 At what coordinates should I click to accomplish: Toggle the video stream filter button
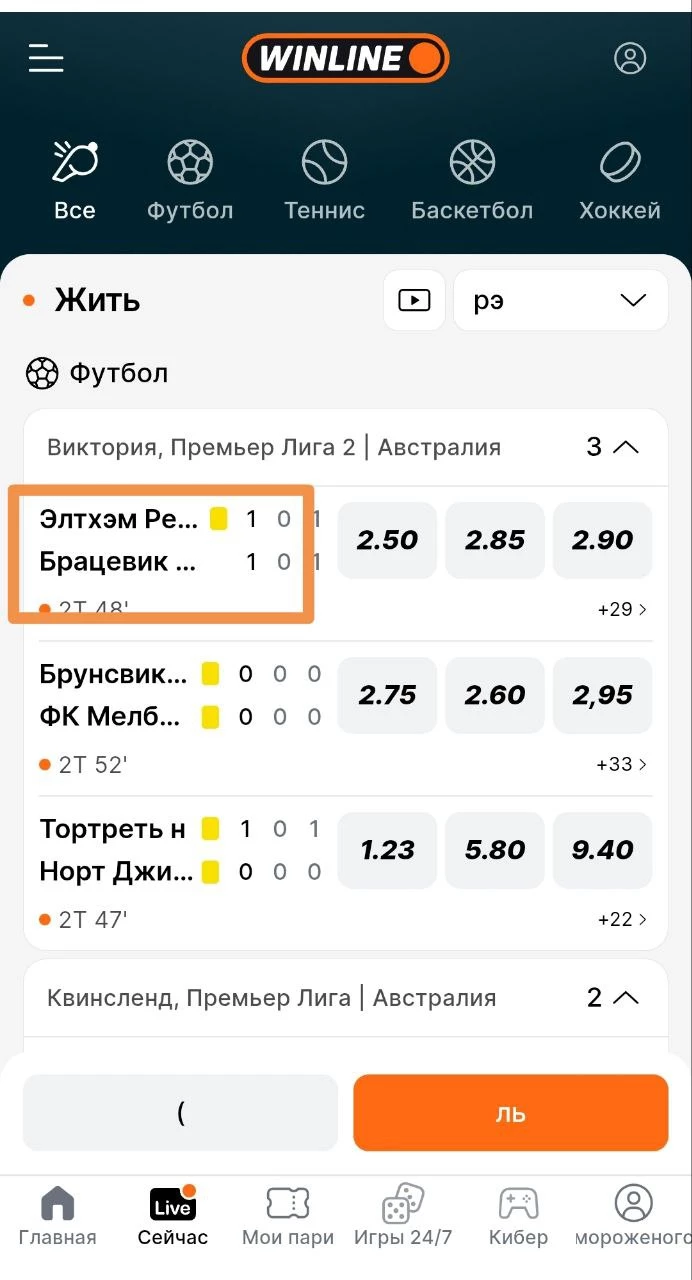414,300
